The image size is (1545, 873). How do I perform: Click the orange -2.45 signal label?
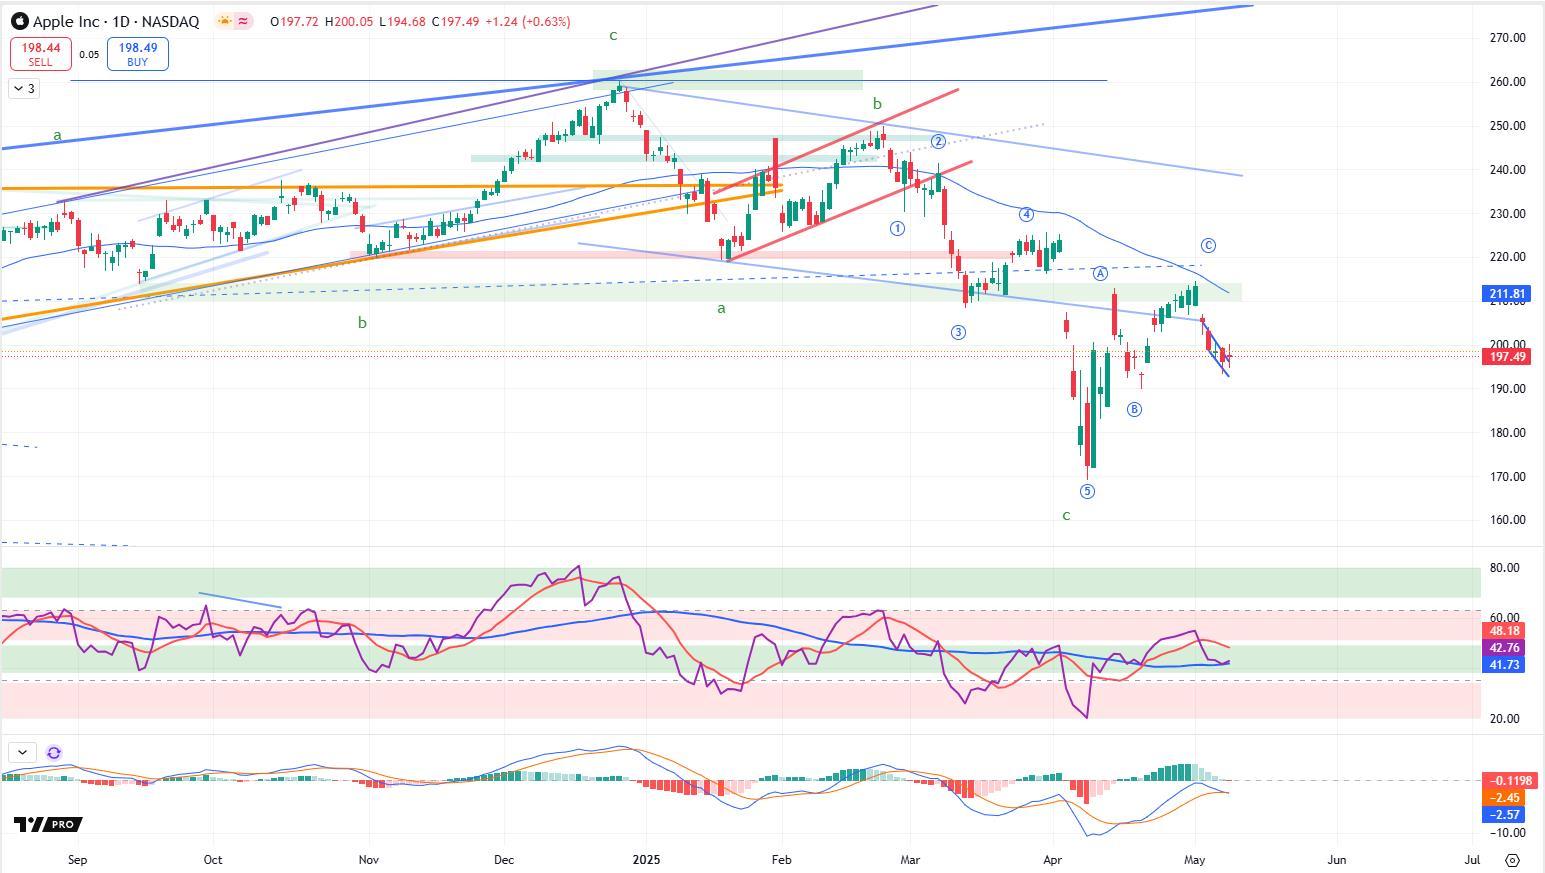tap(1504, 798)
